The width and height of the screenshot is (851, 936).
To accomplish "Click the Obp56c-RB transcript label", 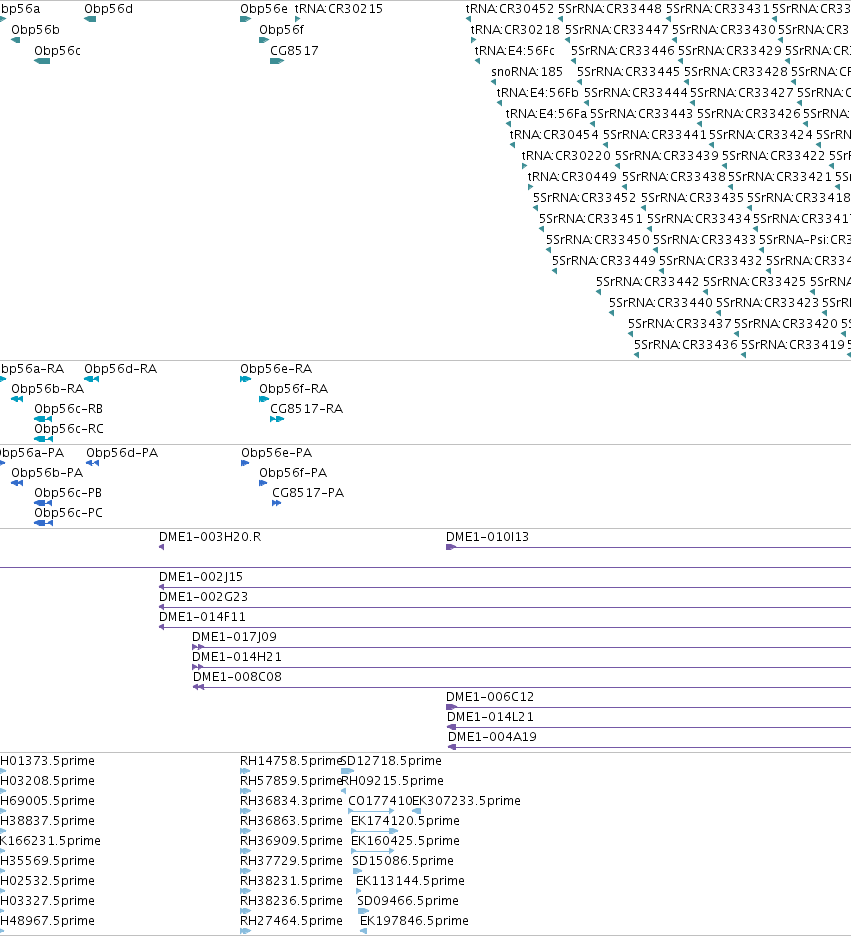I will coord(69,409).
